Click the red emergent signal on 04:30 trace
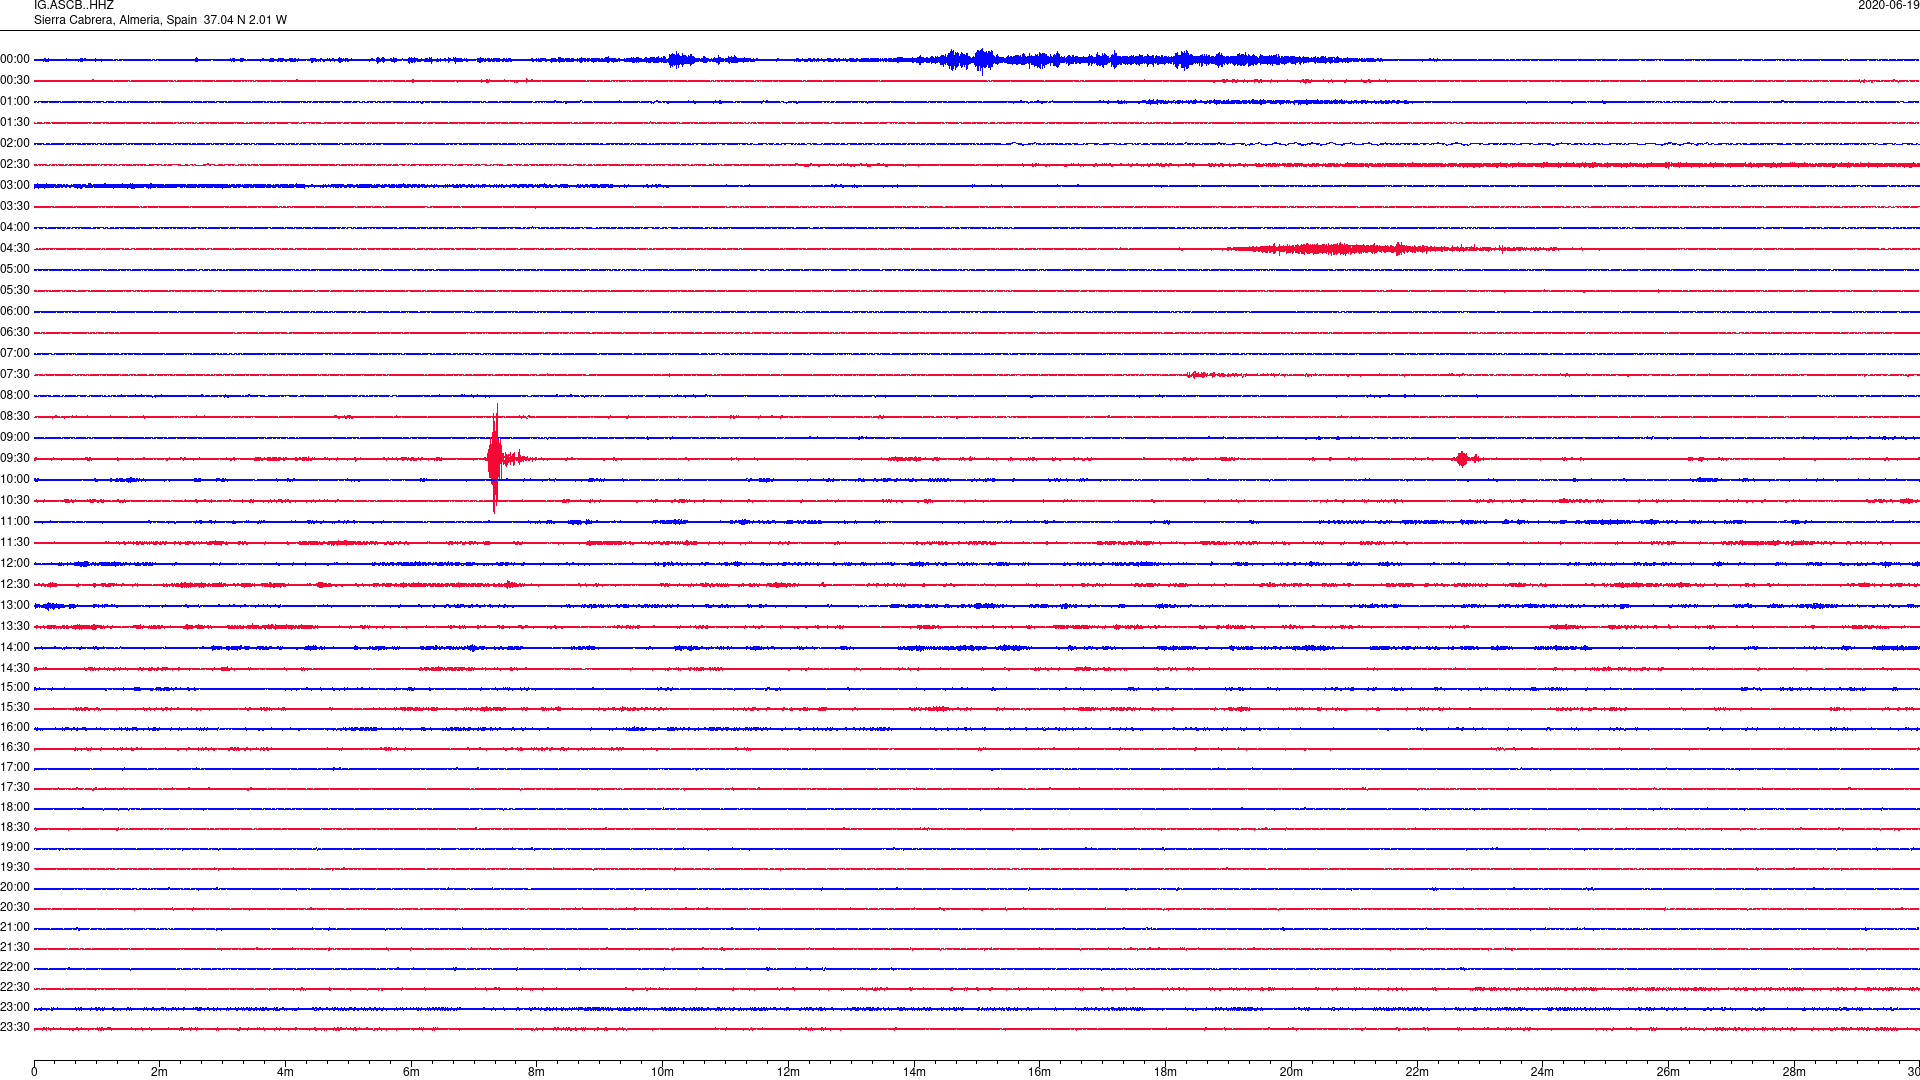 tap(1390, 249)
